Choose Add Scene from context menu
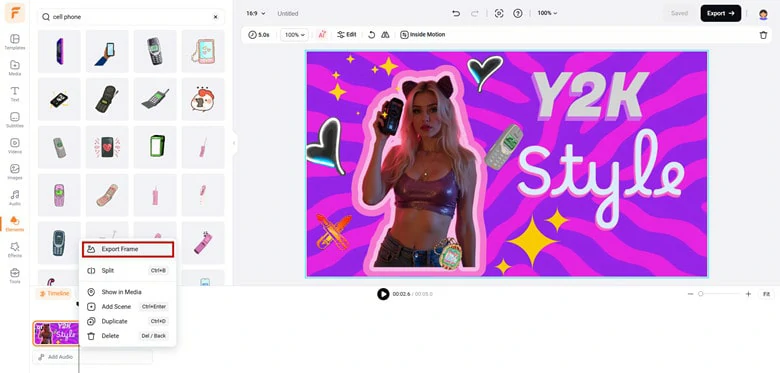The width and height of the screenshot is (780, 373). pos(128,306)
